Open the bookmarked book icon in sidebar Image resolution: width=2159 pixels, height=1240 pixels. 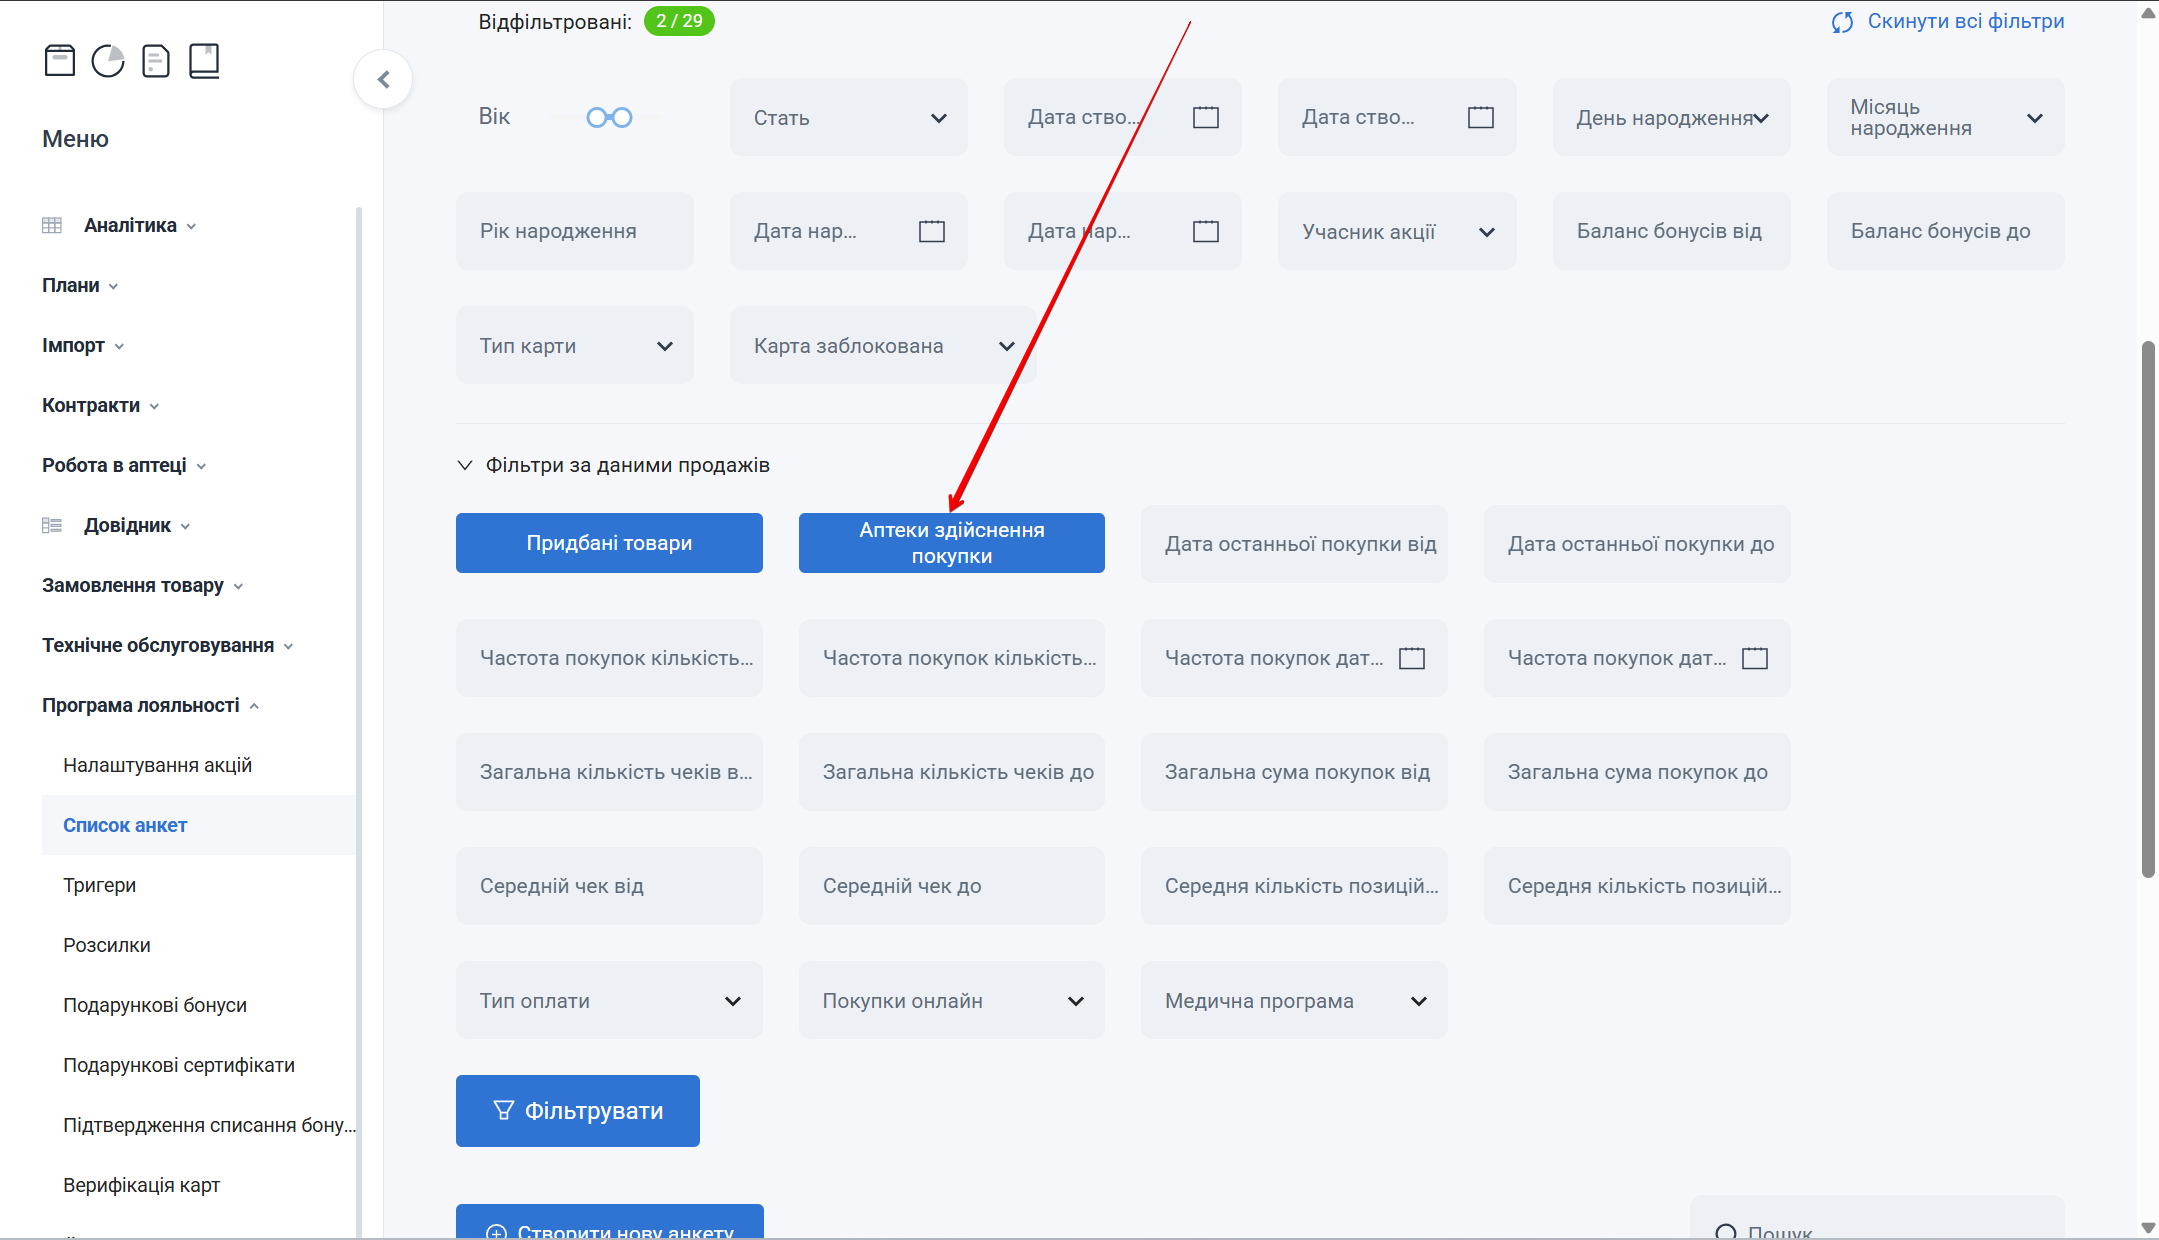point(204,61)
